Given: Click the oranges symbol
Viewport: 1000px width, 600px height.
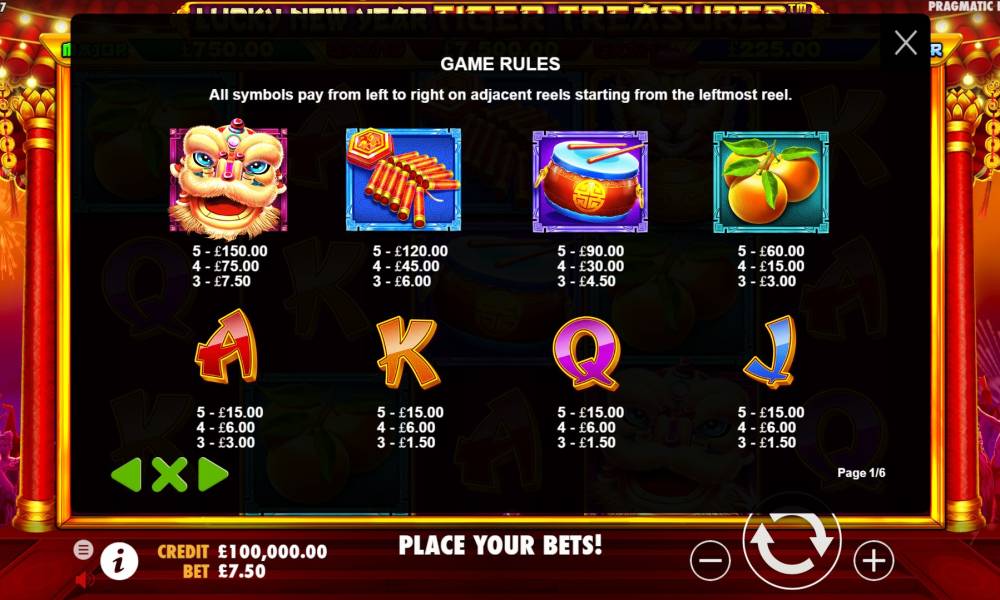Looking at the screenshot, I should [x=770, y=182].
